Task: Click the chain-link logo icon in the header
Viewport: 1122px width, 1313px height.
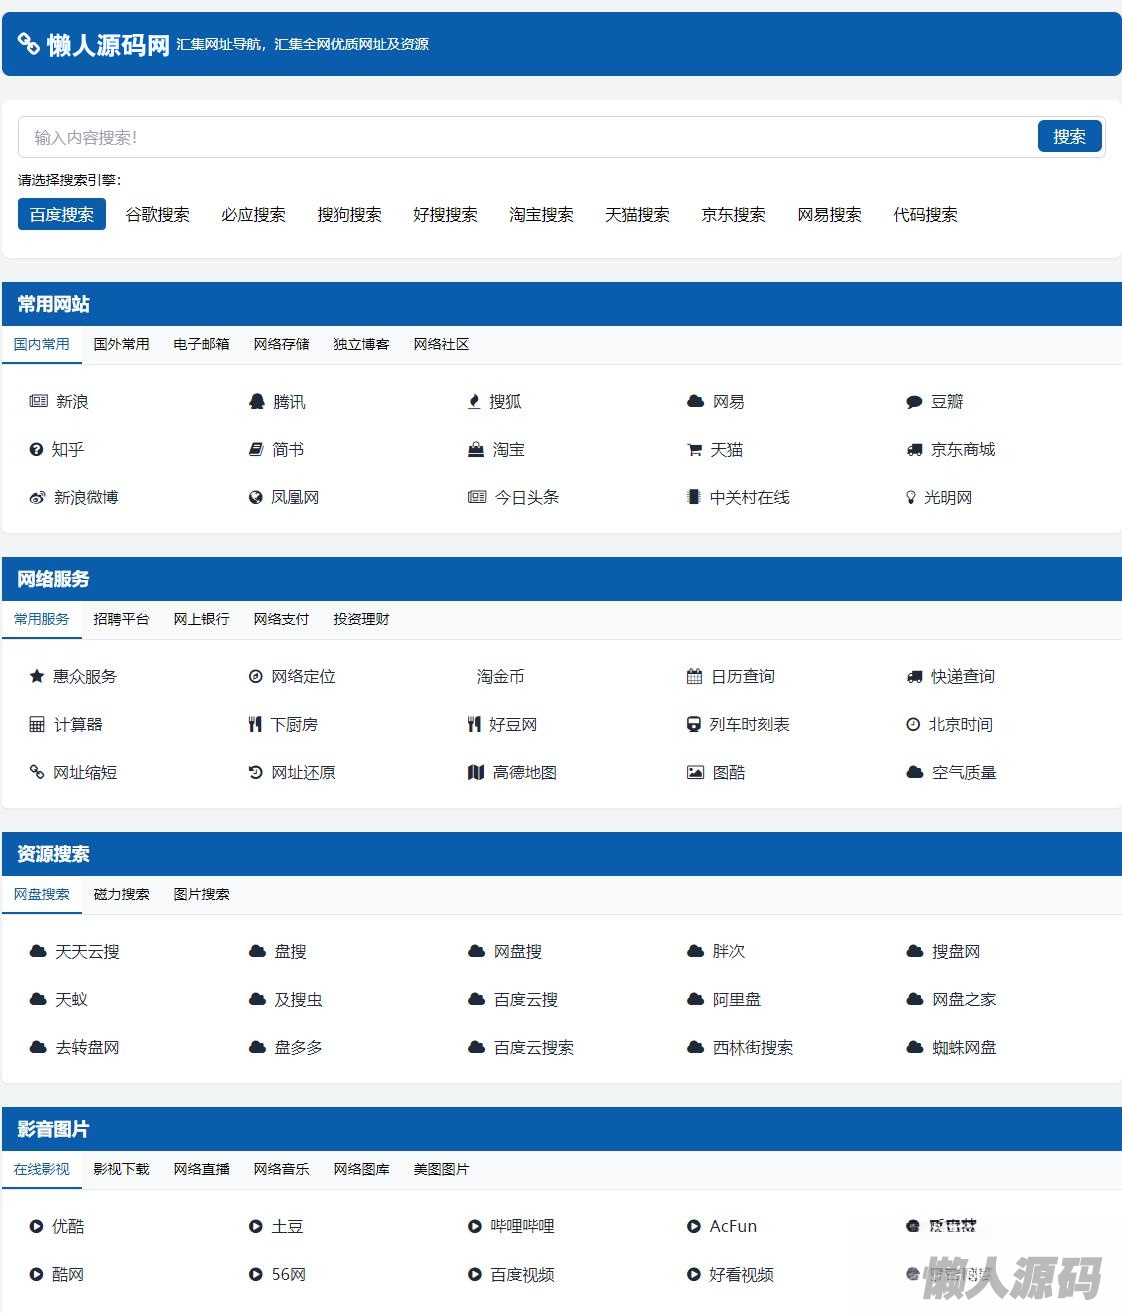Action: tap(29, 44)
